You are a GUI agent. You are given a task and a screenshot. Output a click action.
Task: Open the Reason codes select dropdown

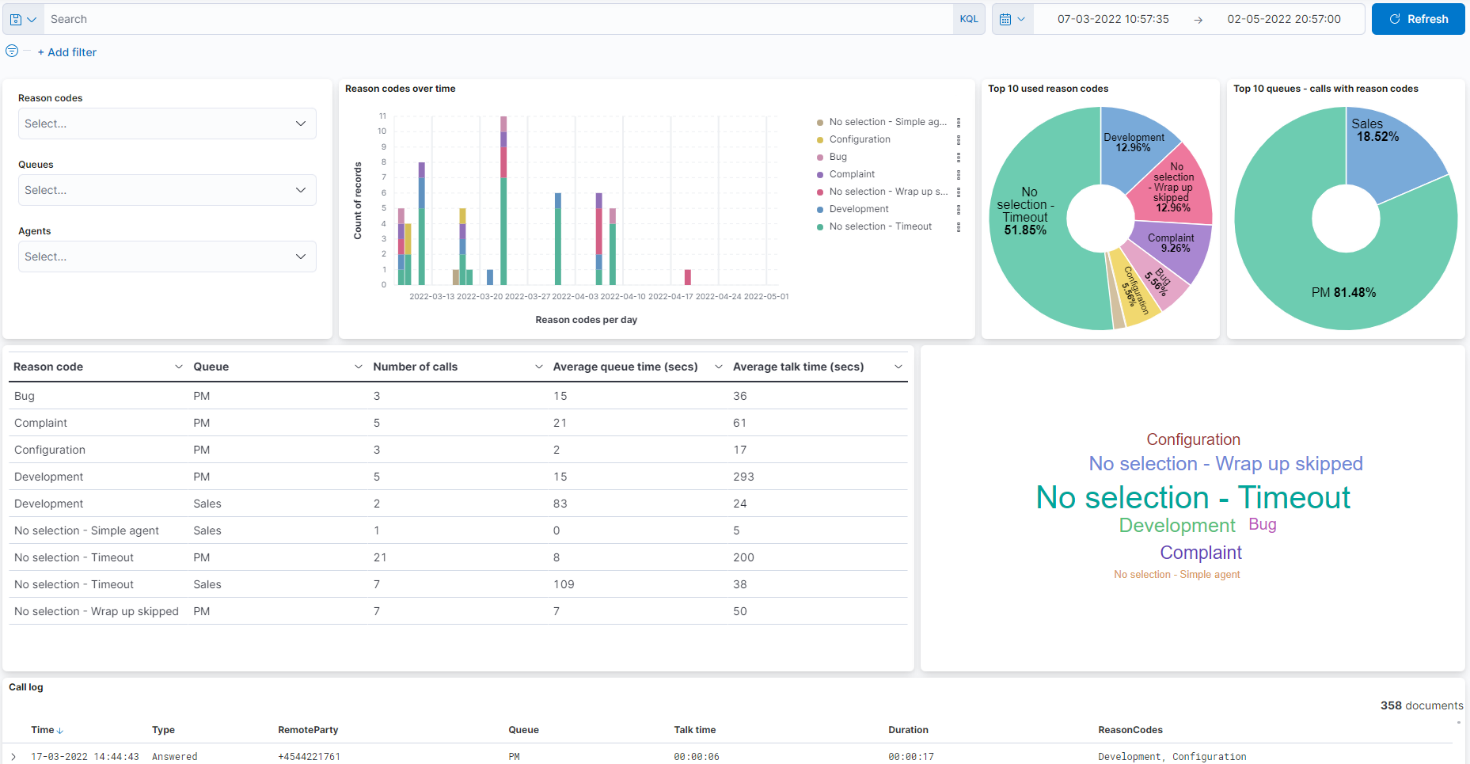pyautogui.click(x=167, y=124)
